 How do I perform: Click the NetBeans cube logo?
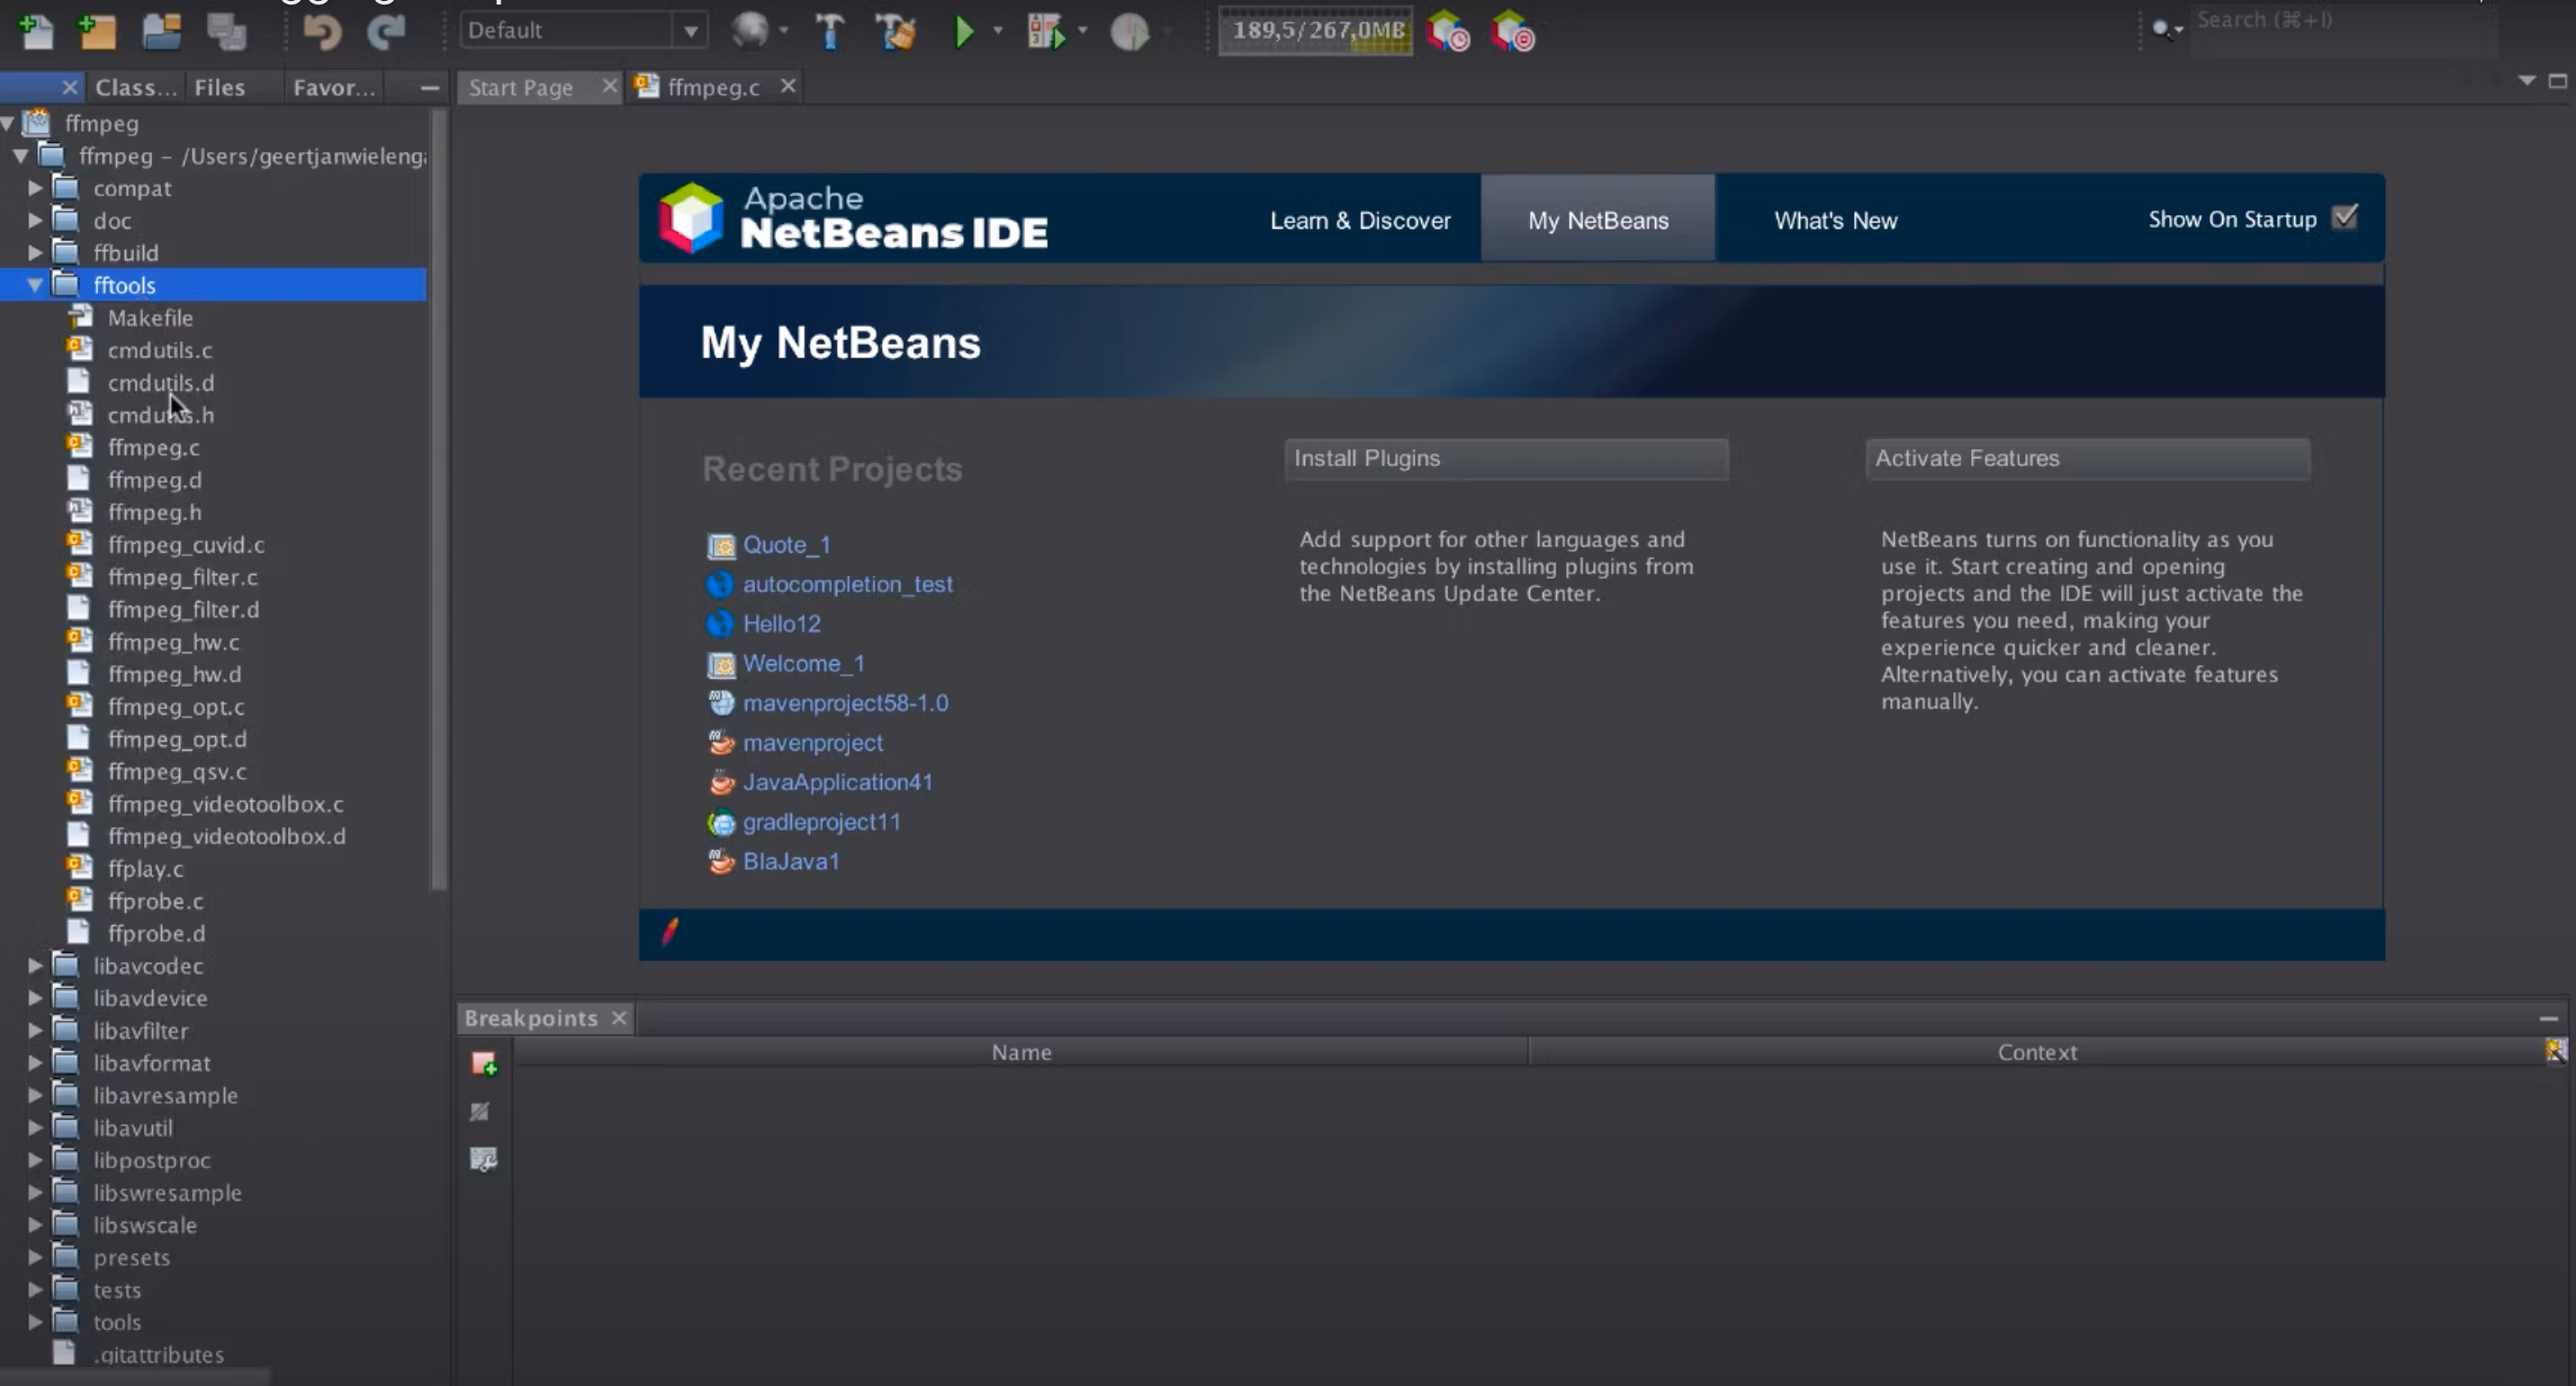[x=691, y=217]
